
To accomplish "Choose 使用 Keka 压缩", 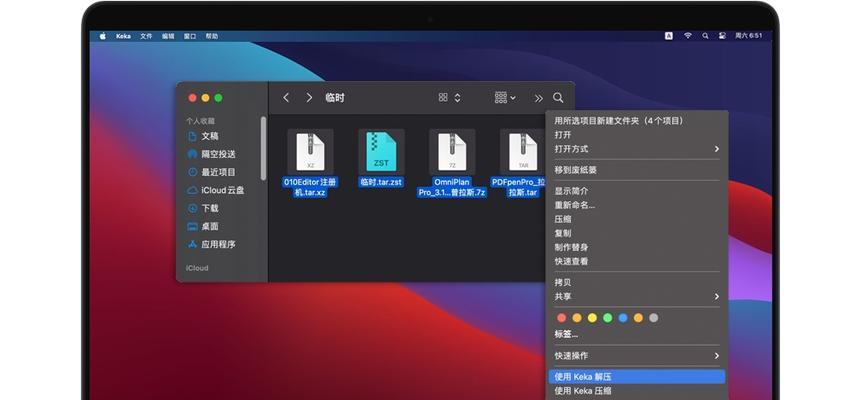I will (x=637, y=391).
